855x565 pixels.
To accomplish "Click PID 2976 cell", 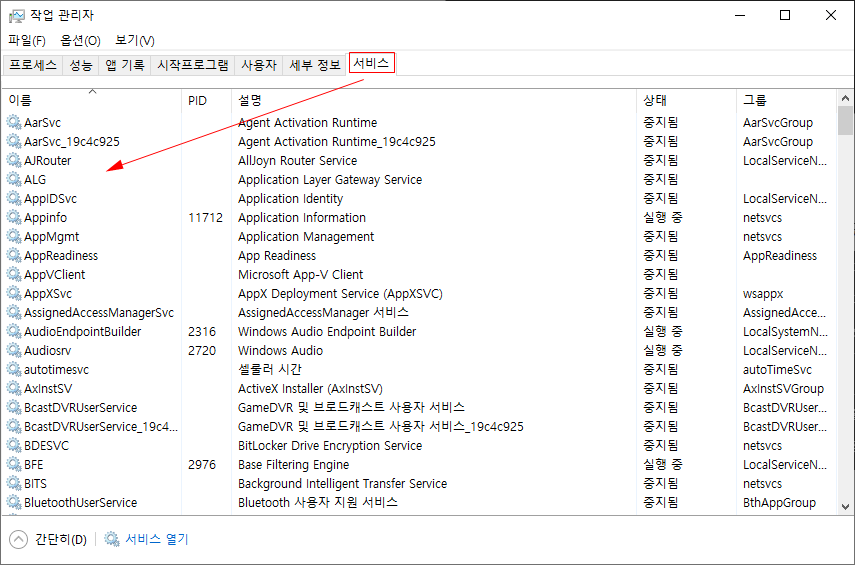I will click(202, 464).
